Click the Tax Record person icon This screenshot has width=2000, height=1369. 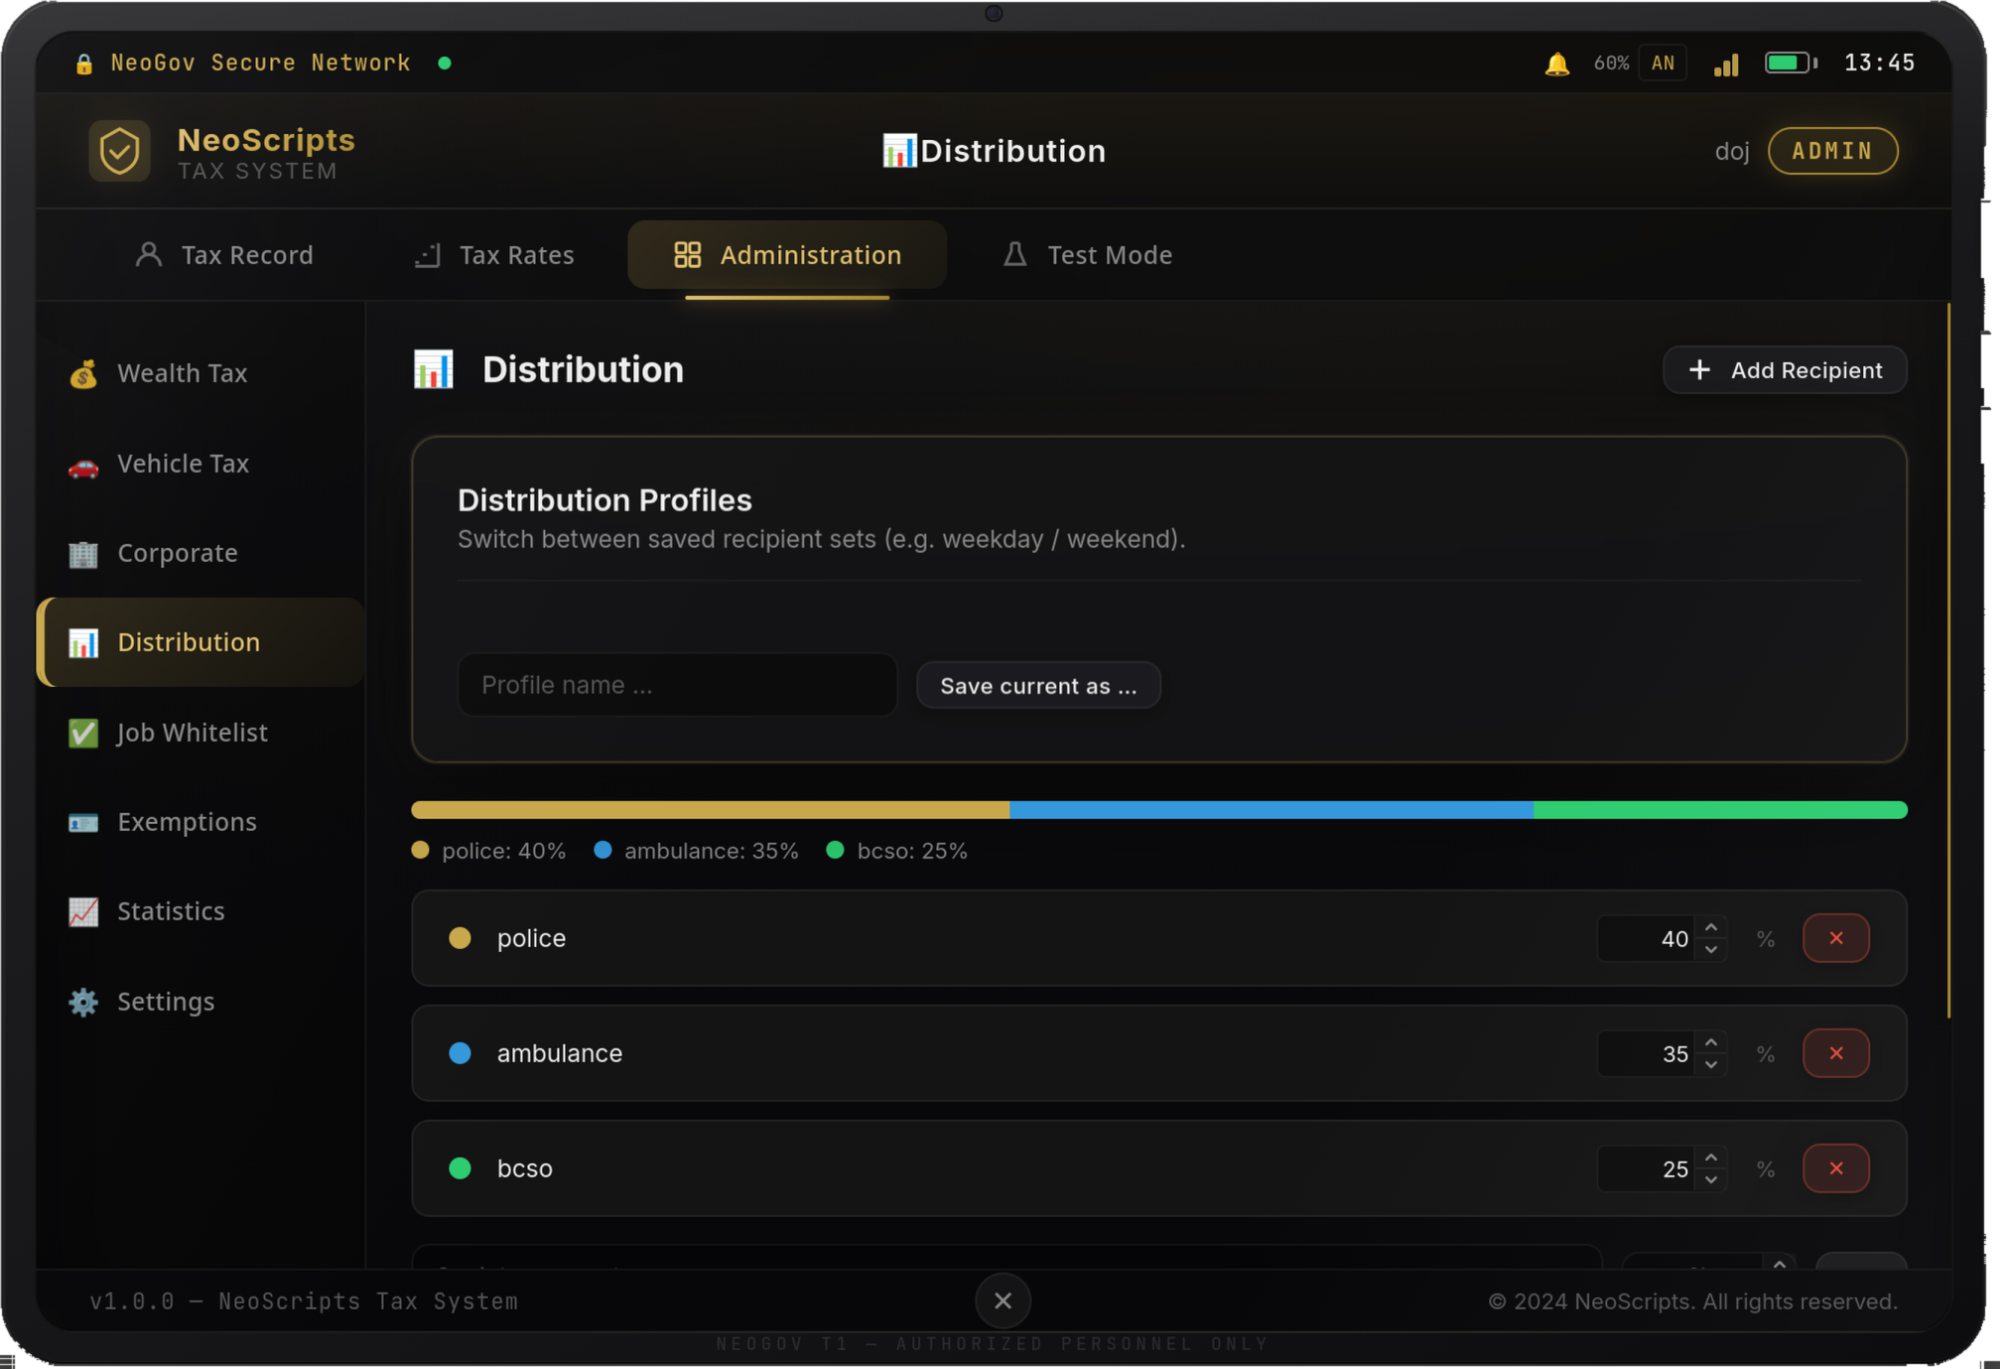149,255
